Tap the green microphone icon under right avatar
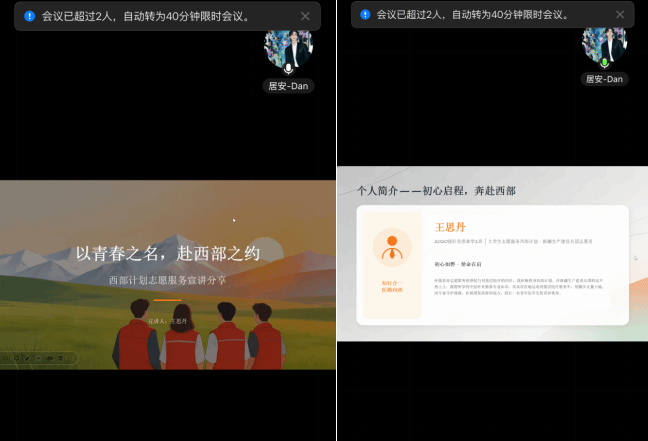This screenshot has width=648, height=441. (x=604, y=63)
